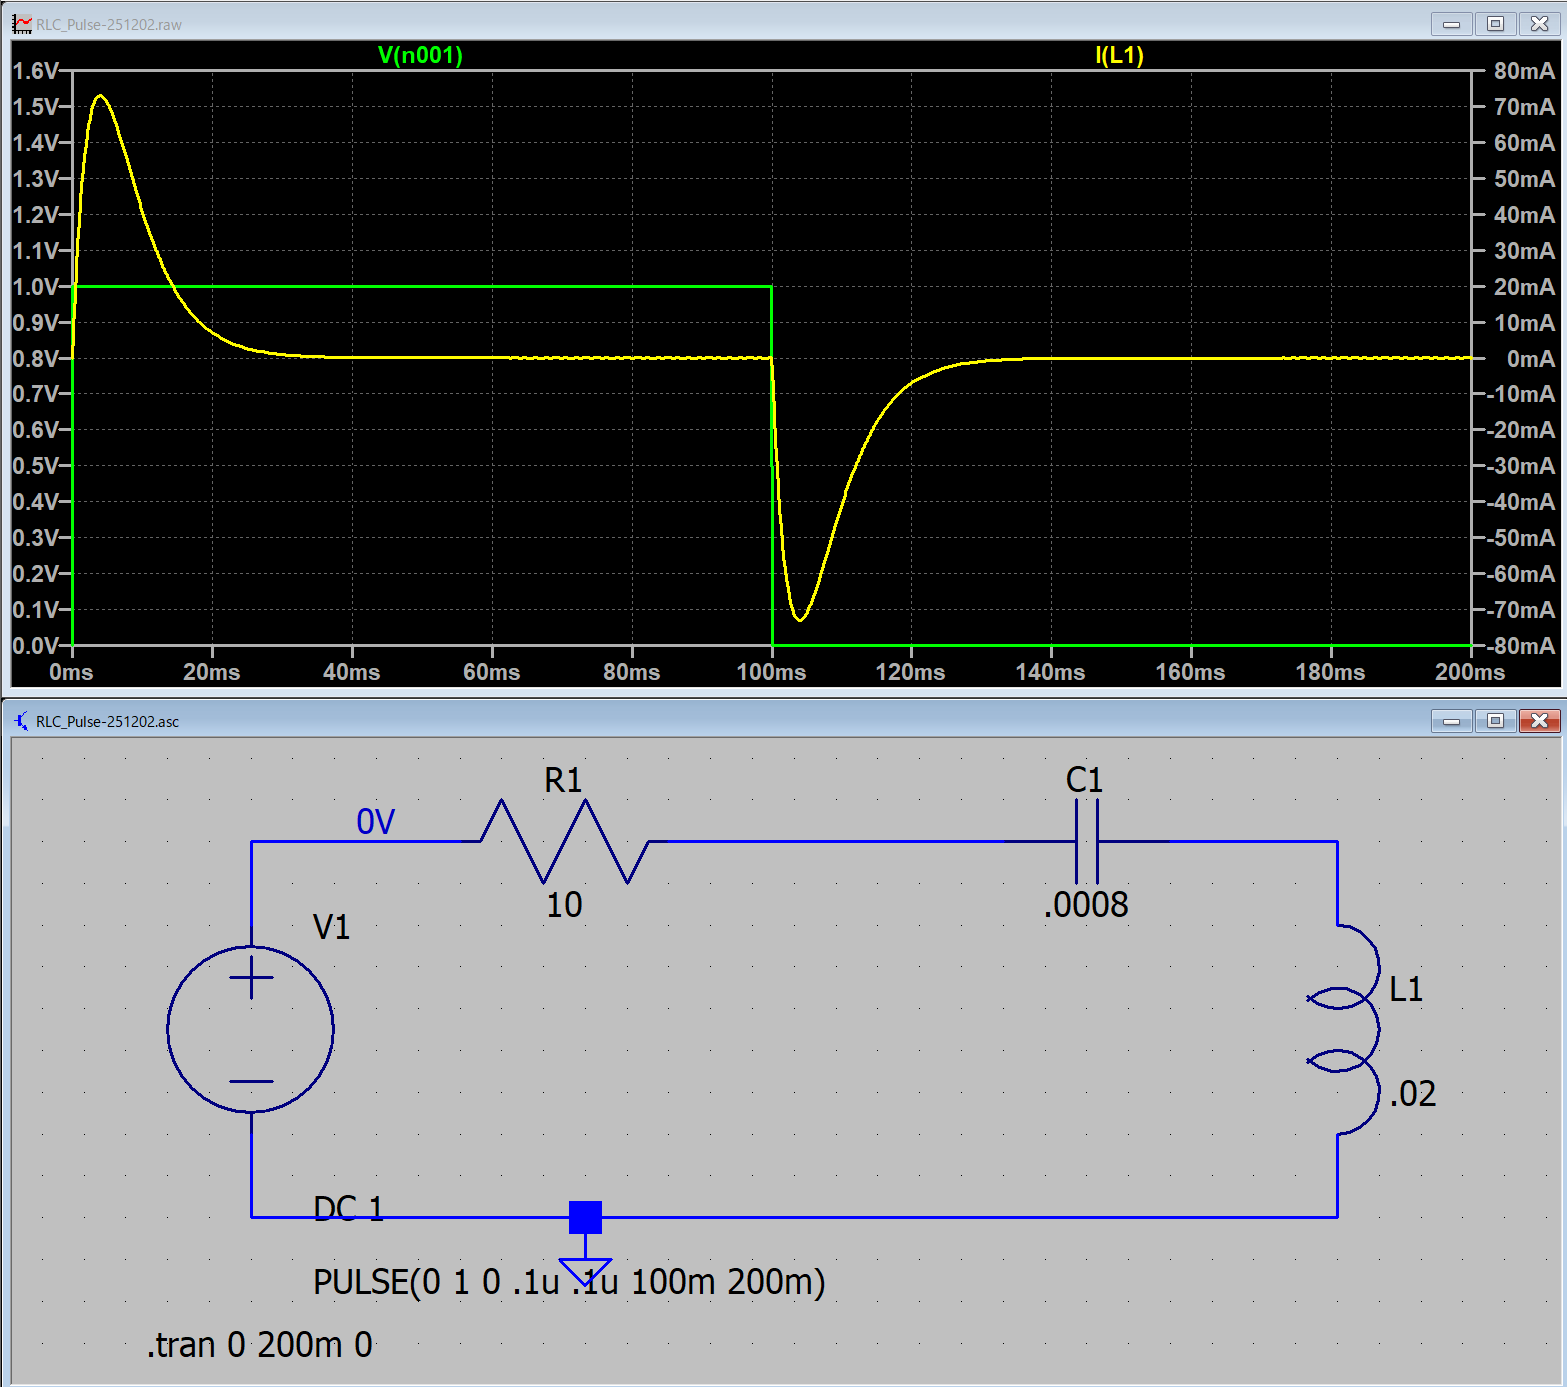Click the 1.0V label on the left axis

click(x=35, y=287)
